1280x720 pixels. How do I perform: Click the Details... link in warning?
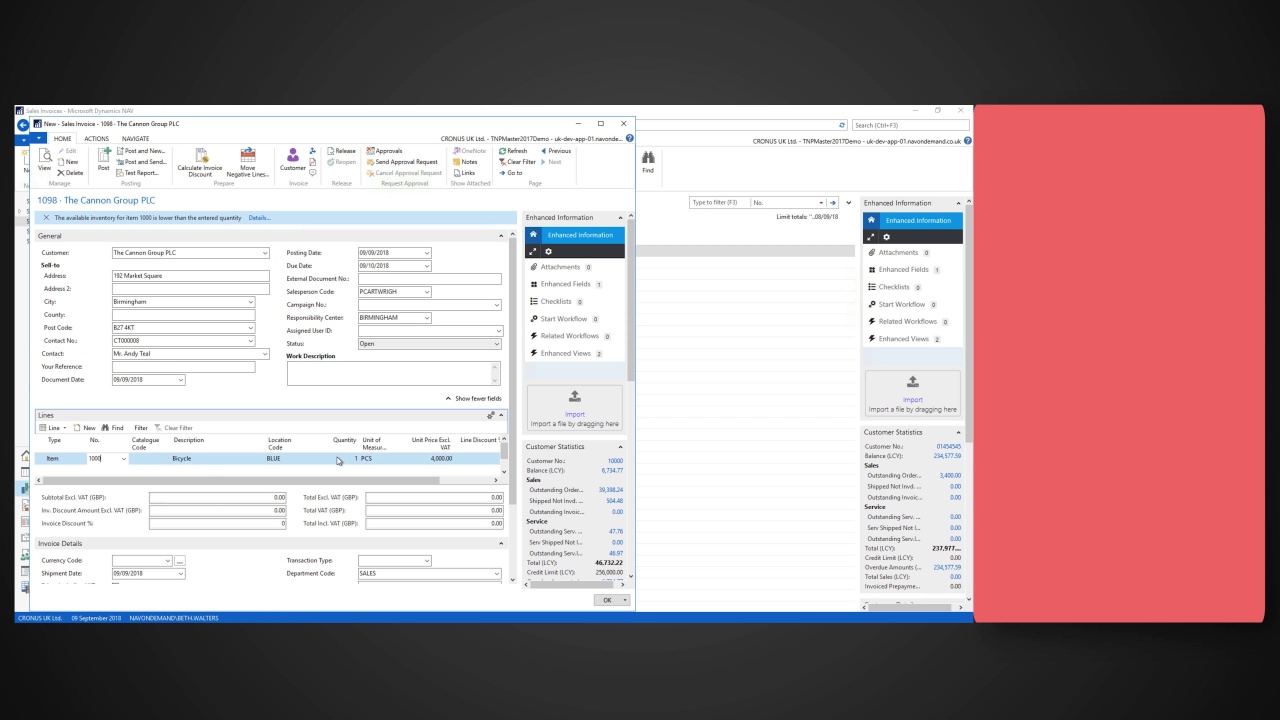[x=259, y=217]
